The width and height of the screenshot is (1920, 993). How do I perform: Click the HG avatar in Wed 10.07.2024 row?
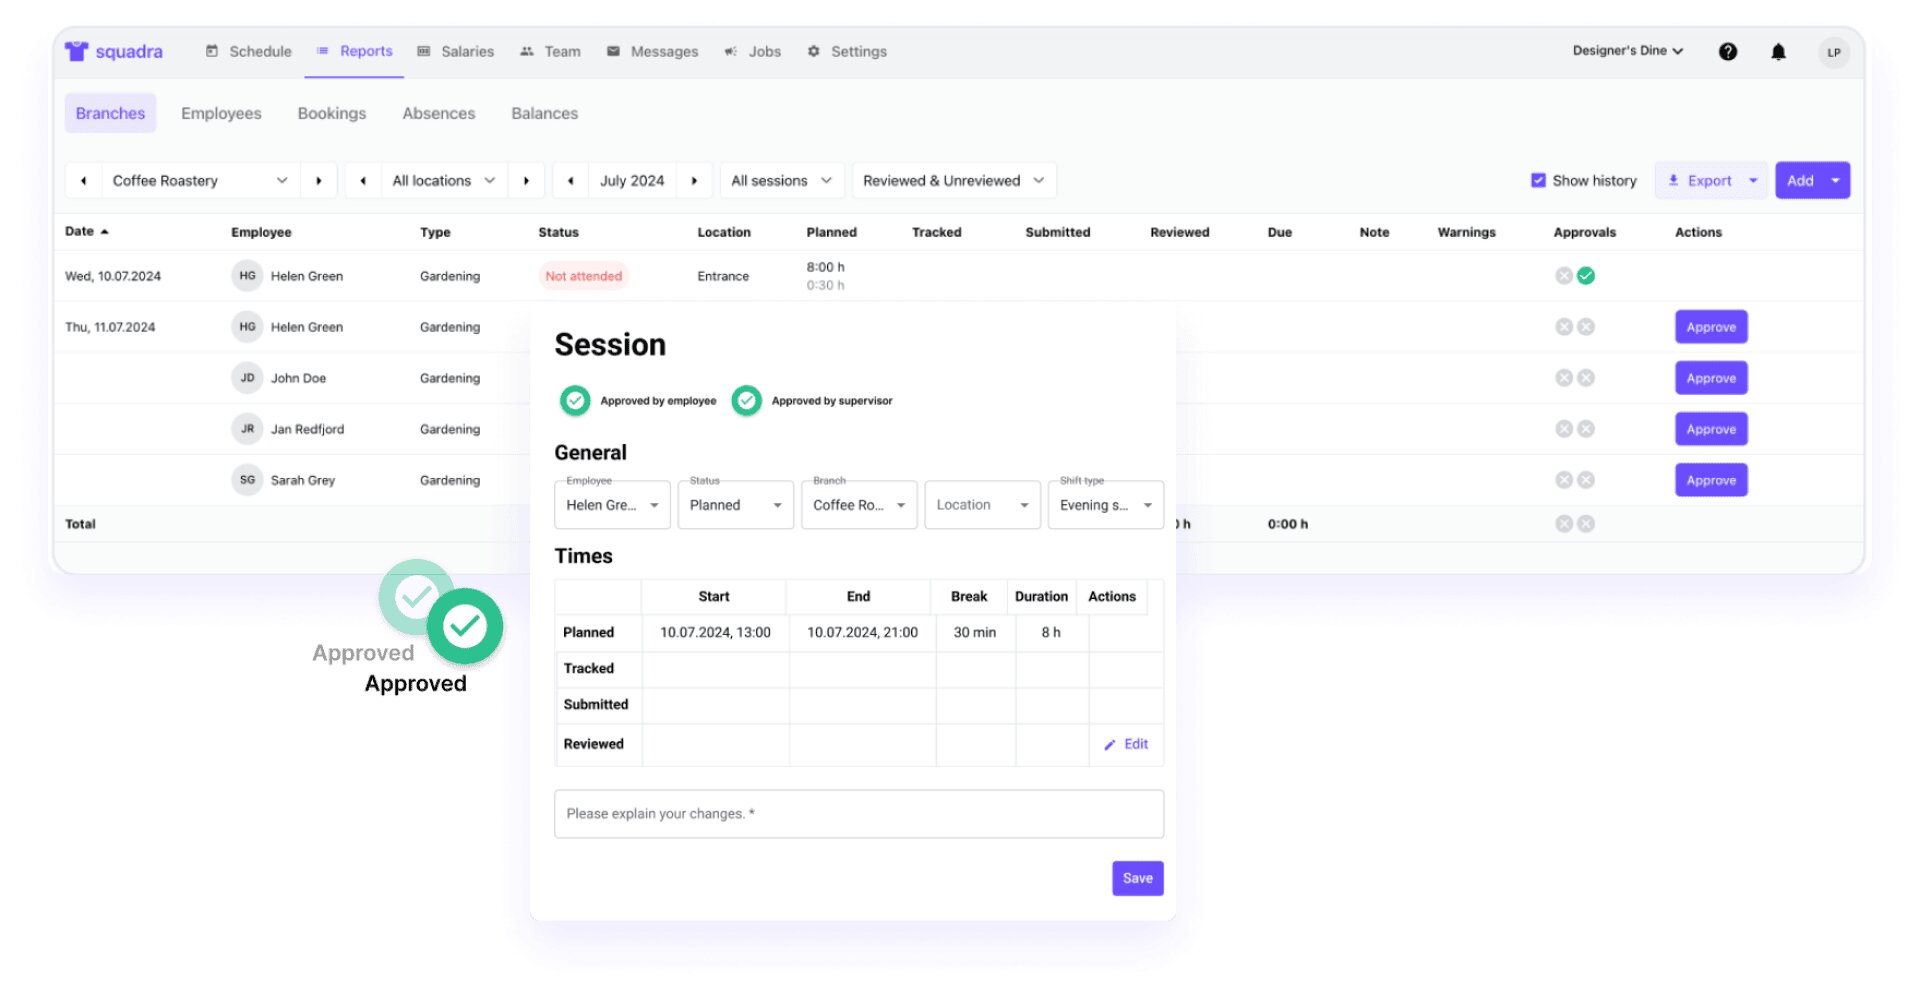pos(247,276)
